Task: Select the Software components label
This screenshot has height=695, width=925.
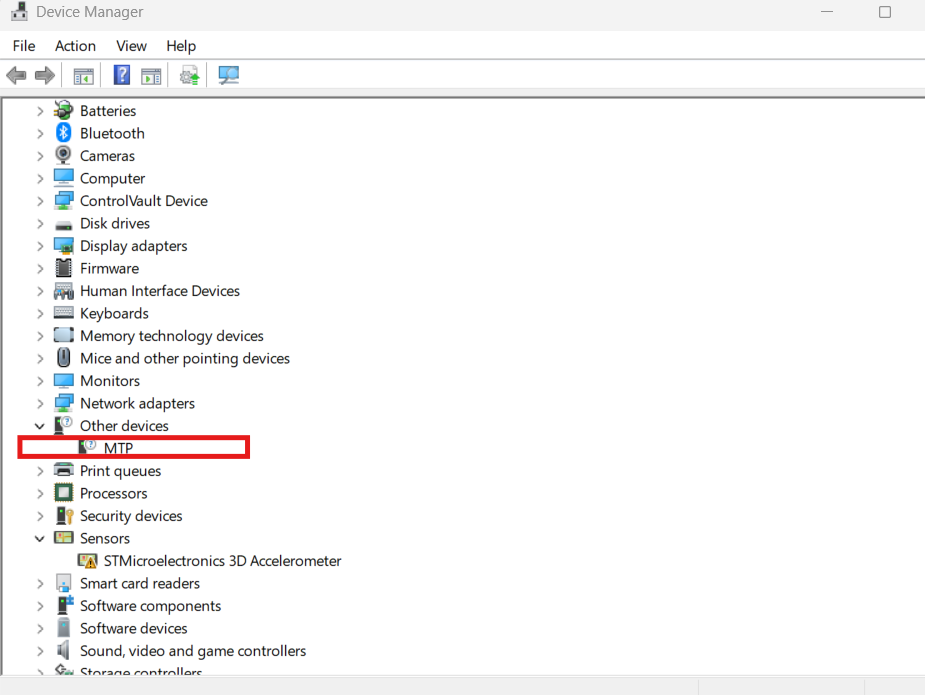Action: (x=150, y=606)
